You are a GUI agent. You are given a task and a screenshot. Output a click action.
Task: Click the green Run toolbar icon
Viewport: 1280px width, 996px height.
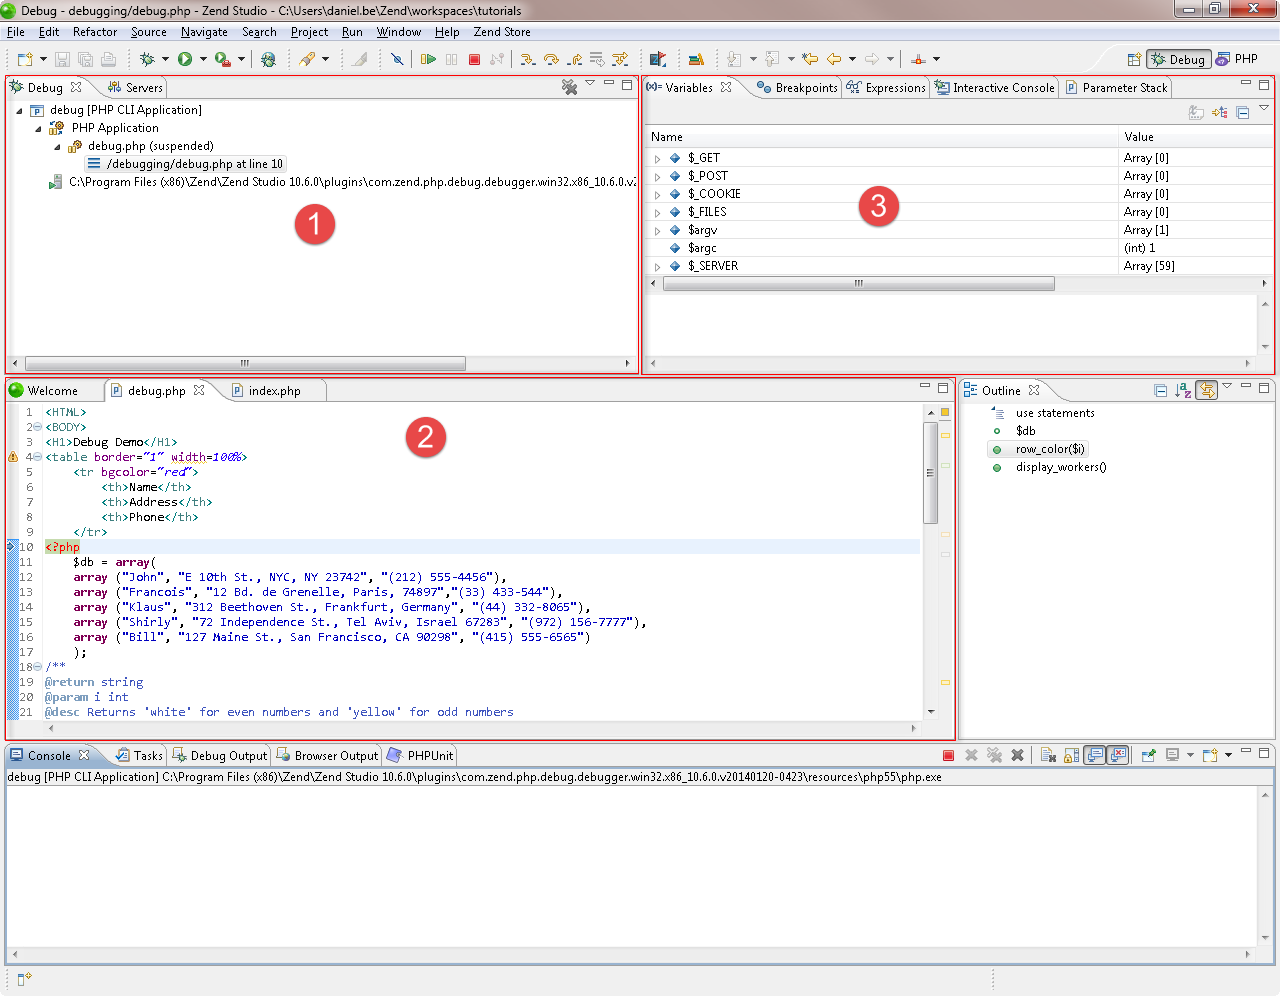click(185, 59)
